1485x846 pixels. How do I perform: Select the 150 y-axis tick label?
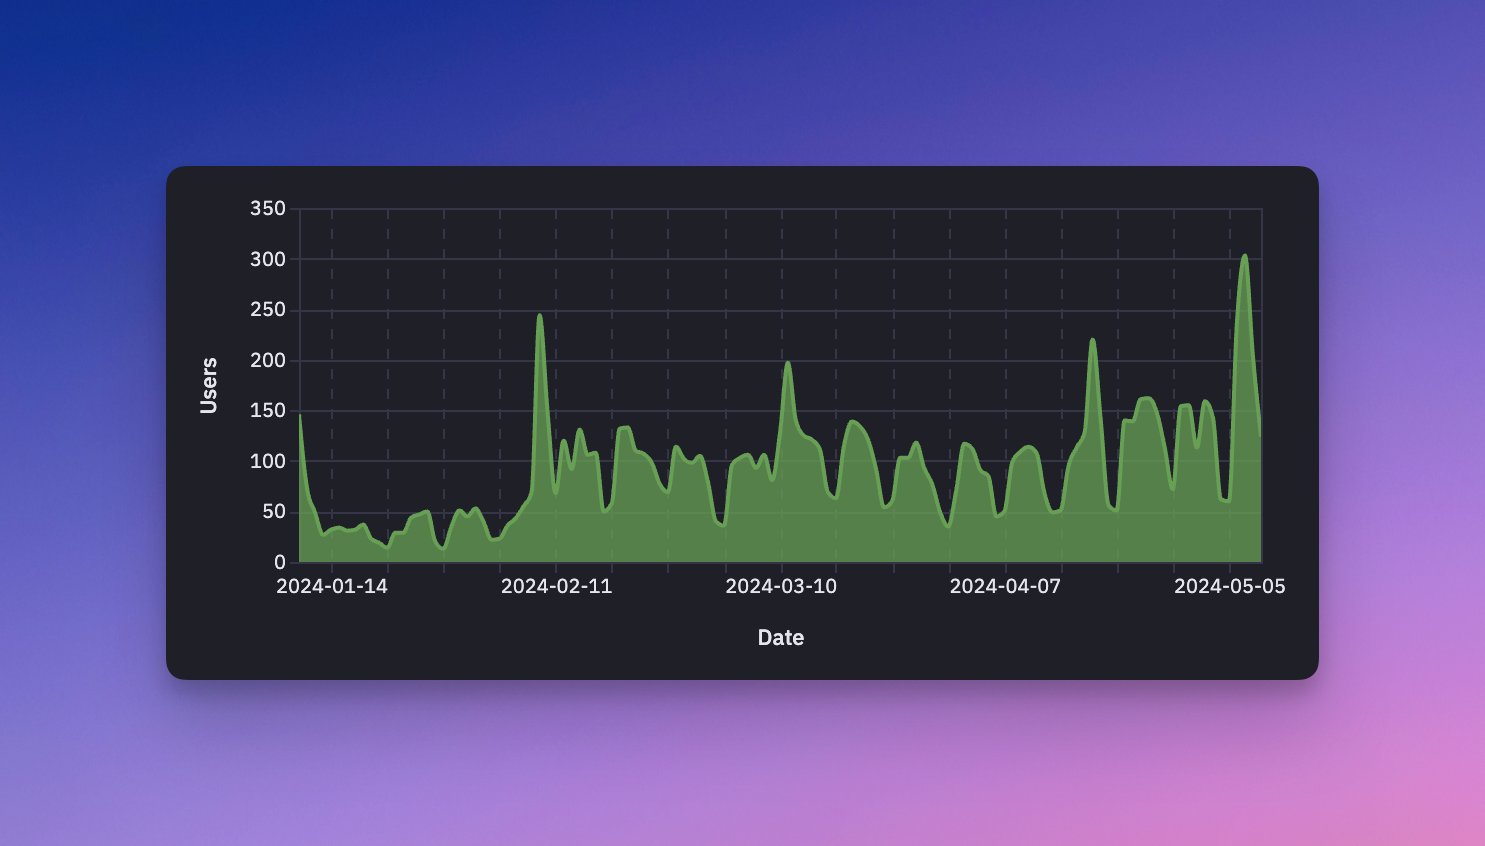click(x=268, y=411)
